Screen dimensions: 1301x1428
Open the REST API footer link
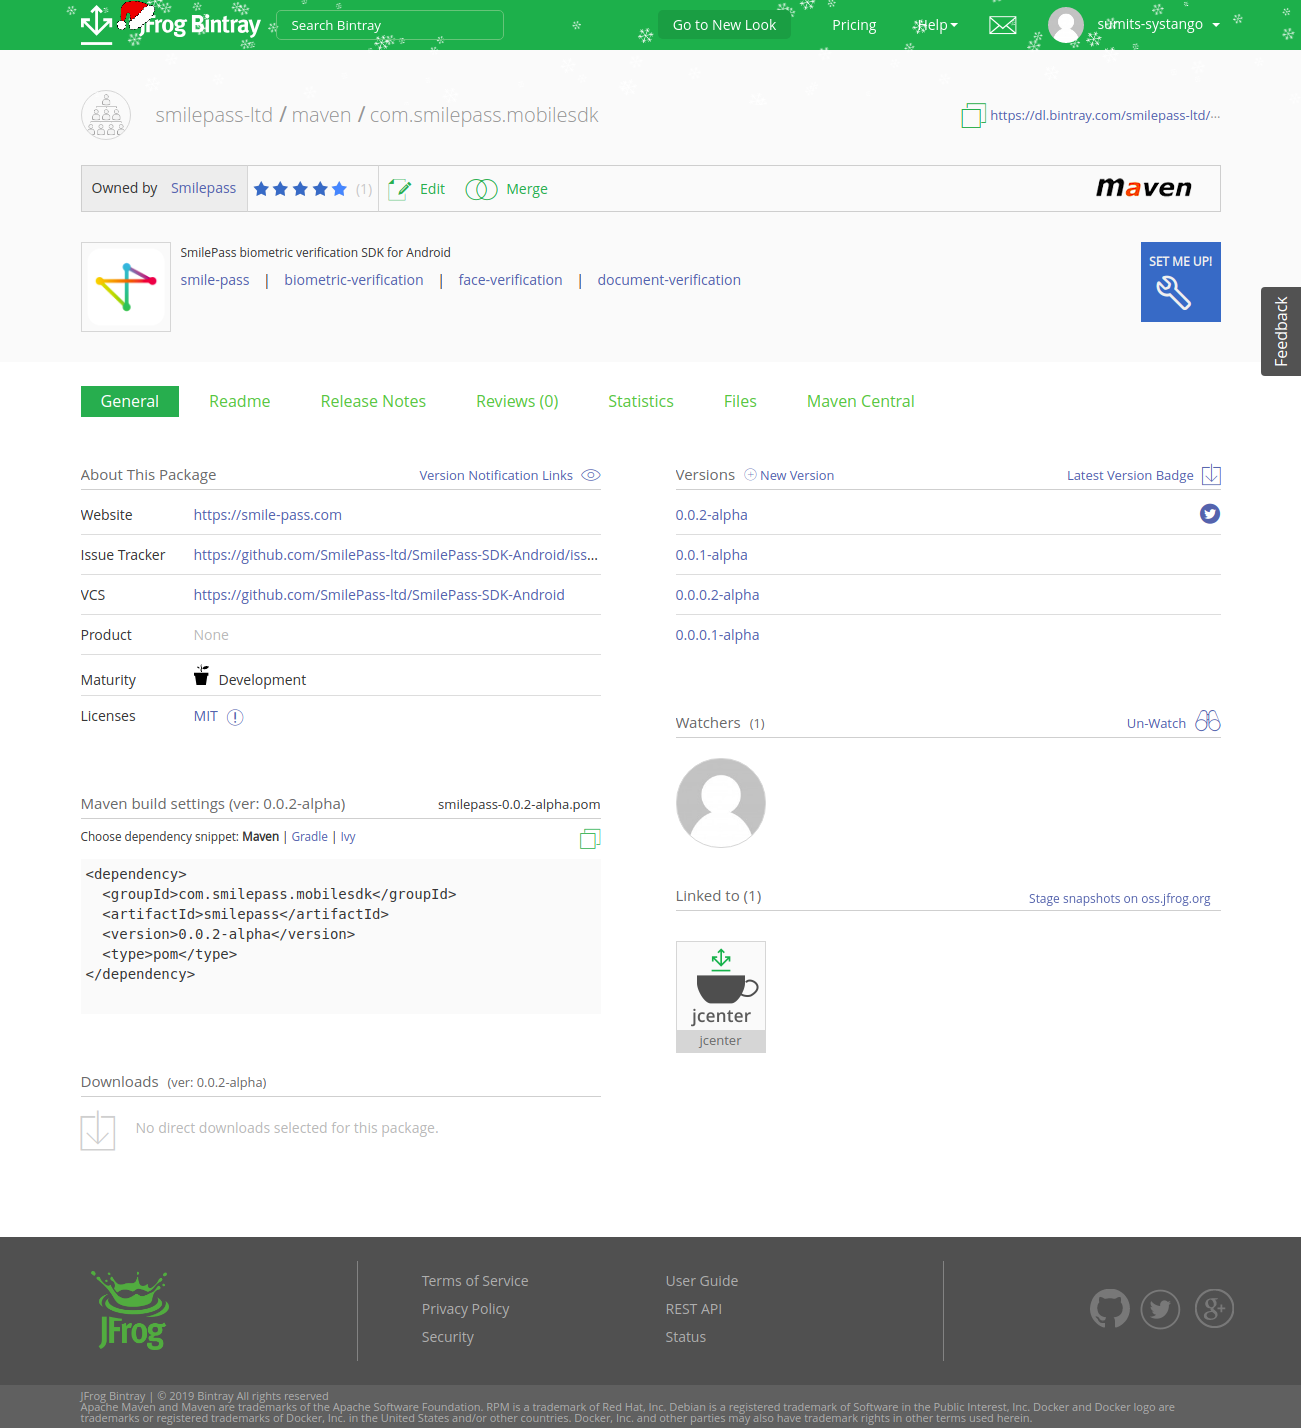[x=693, y=1309]
